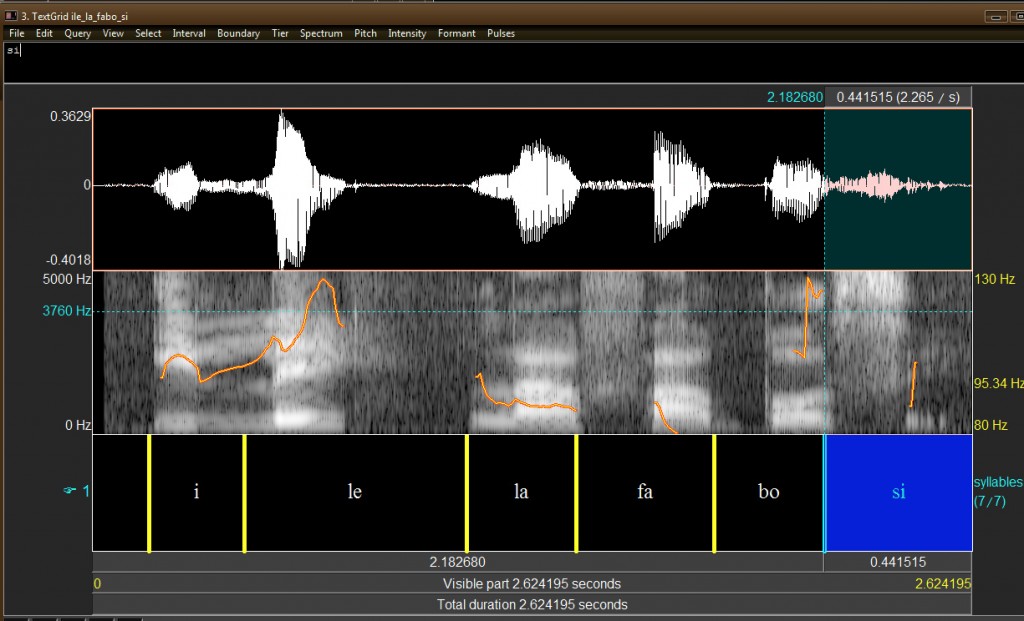Select the 'i' syllable interval

(197, 492)
